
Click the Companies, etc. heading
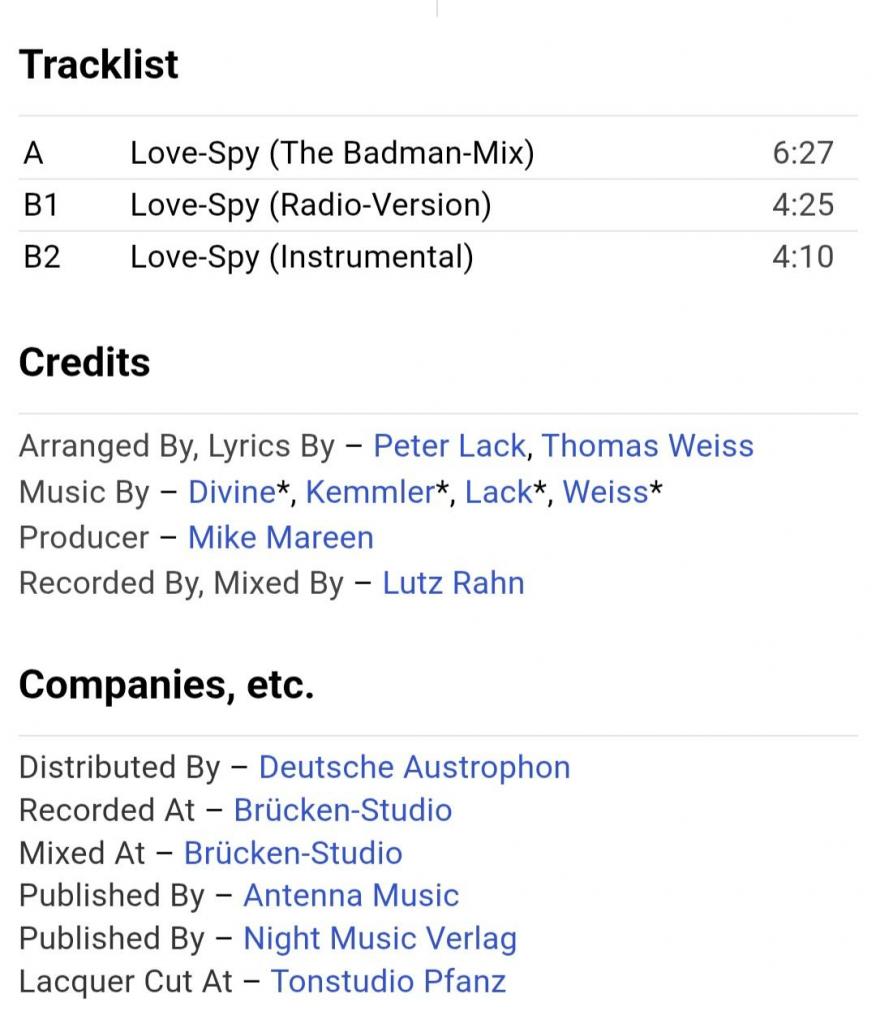166,685
